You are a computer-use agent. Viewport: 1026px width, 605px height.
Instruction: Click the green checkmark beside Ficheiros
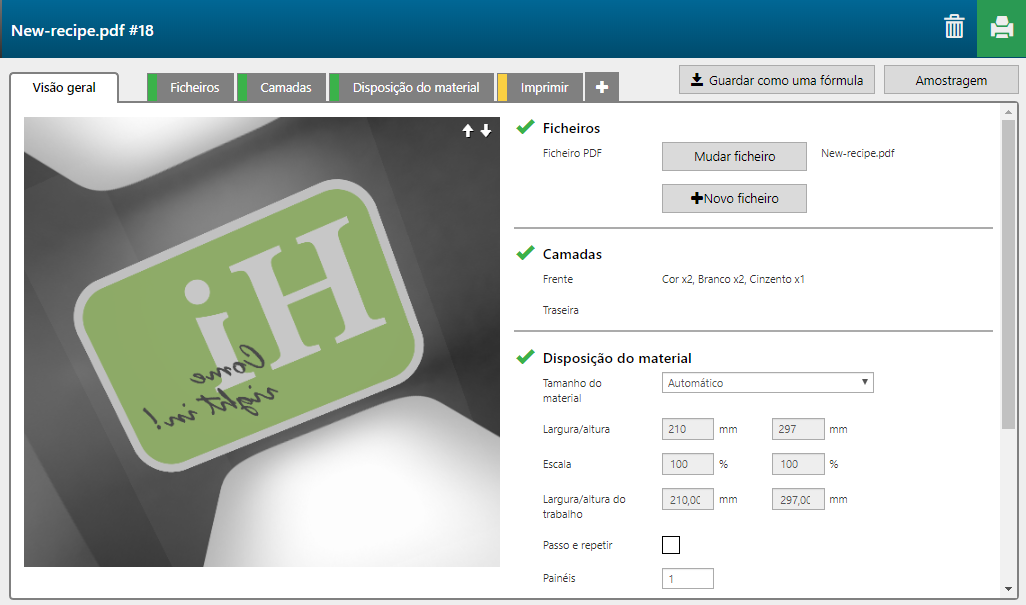click(x=525, y=127)
